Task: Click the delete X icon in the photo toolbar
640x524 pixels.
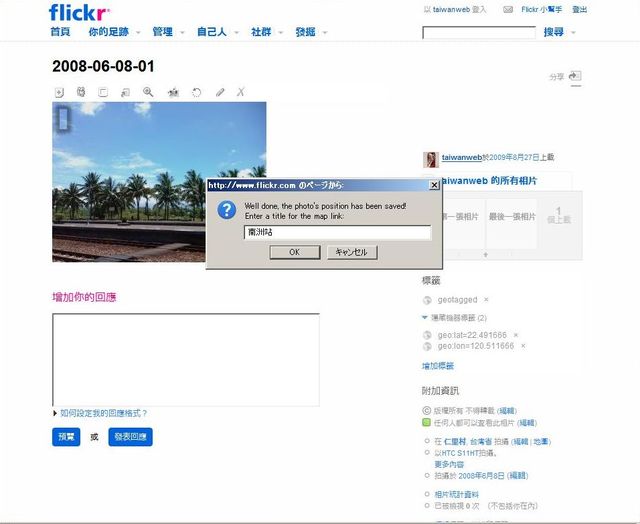Action: point(240,92)
